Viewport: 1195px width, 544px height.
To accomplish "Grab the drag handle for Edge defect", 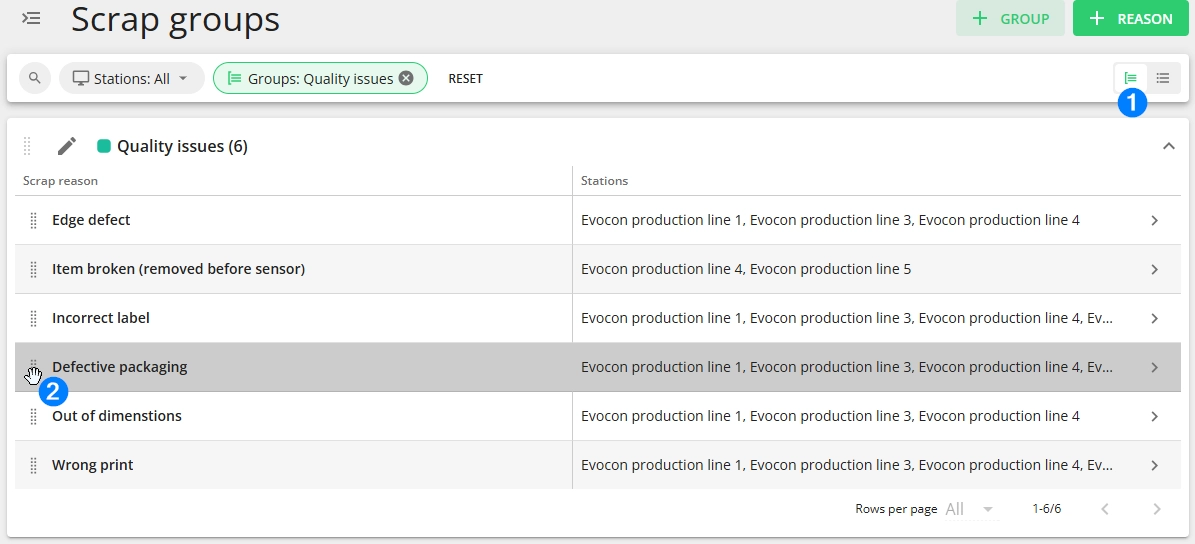I will coord(34,220).
